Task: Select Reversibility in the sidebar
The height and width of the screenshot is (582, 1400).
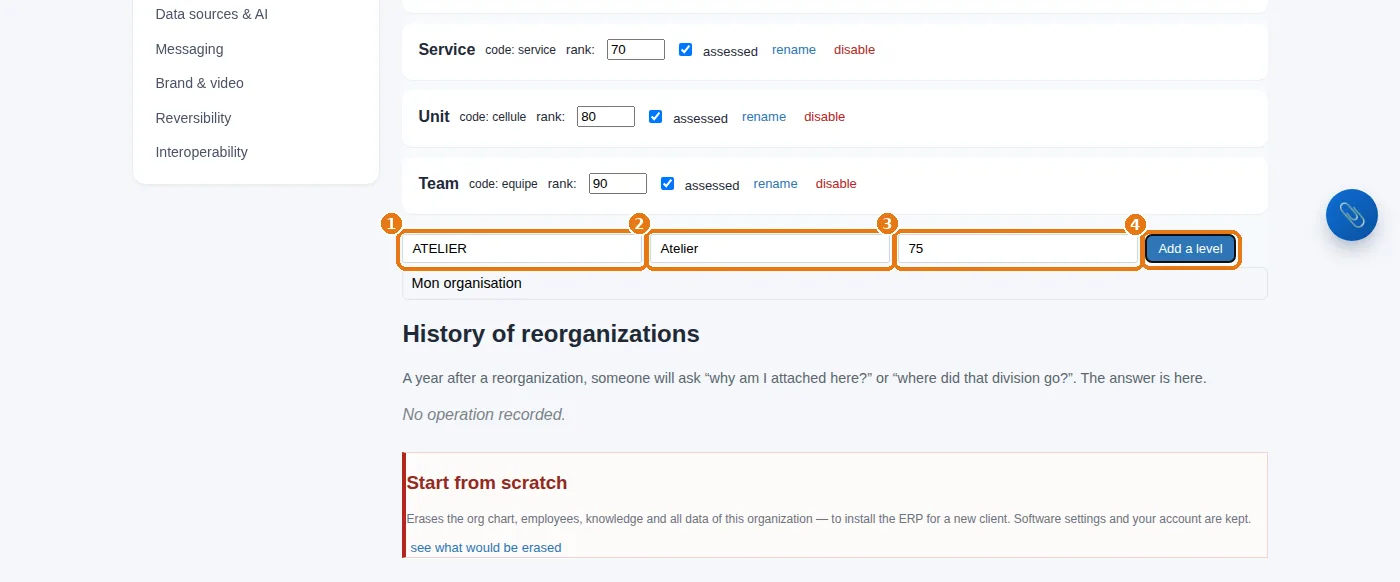Action: tap(193, 118)
